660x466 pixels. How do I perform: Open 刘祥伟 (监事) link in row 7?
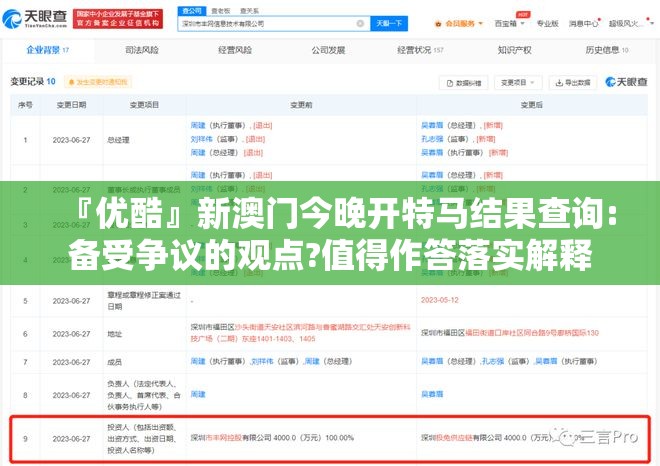pyautogui.click(x=262, y=362)
